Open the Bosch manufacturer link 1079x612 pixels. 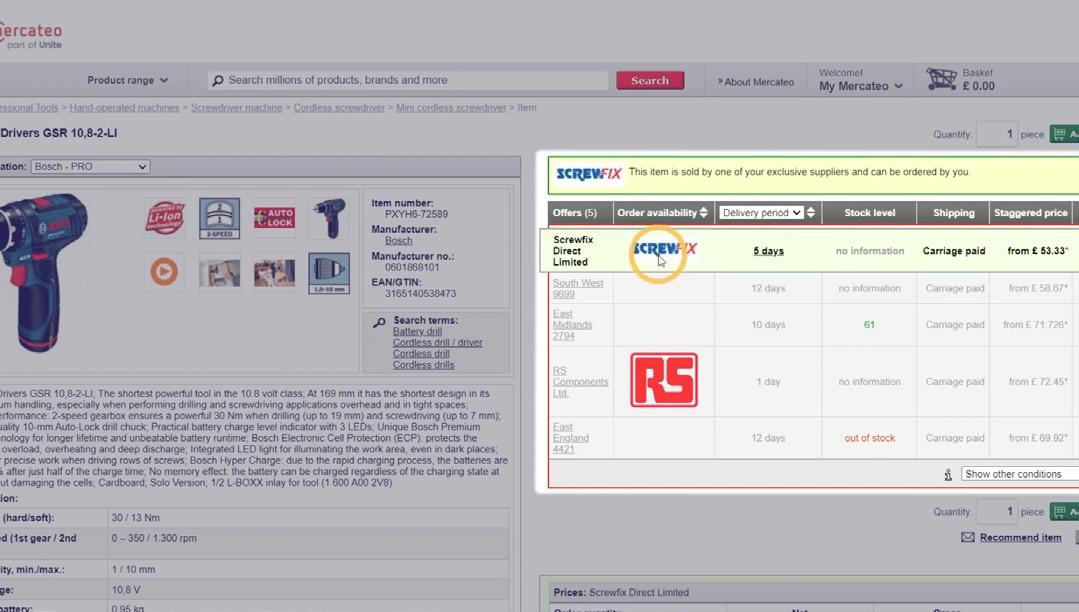pyautogui.click(x=398, y=240)
